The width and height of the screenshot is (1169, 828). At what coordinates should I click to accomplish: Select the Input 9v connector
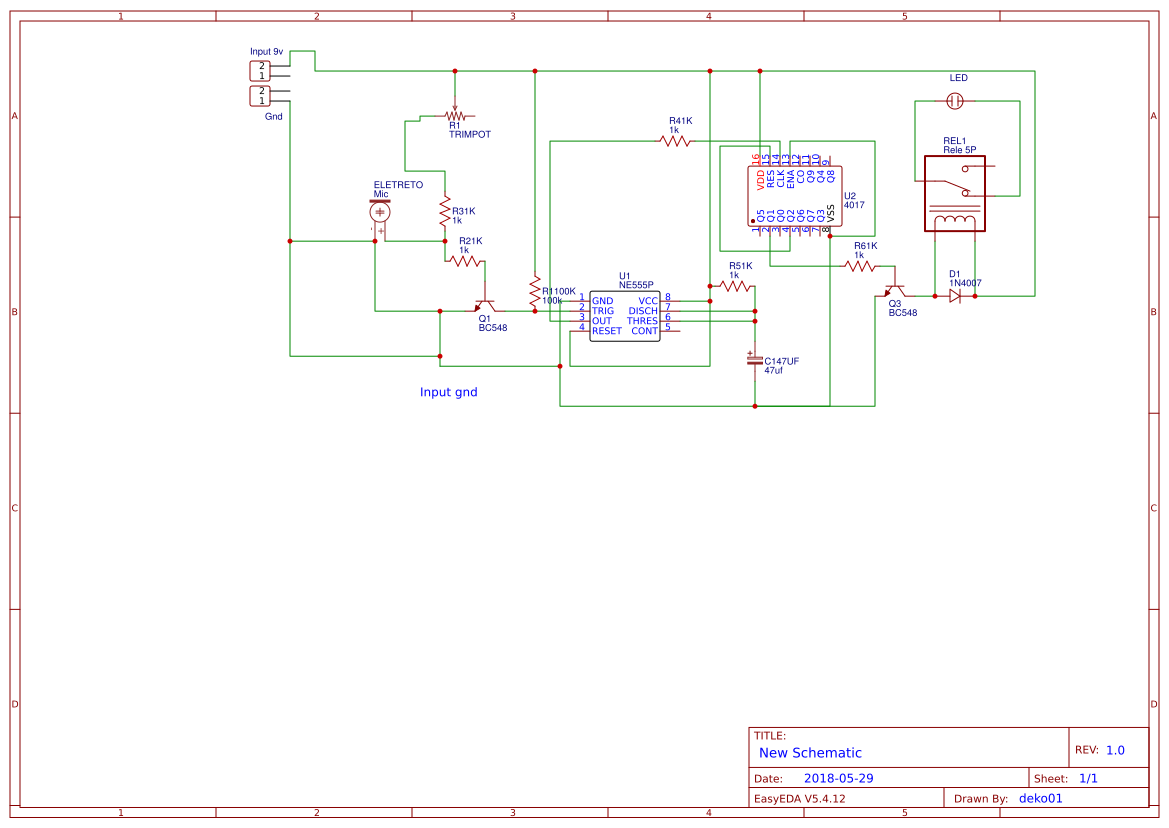click(260, 71)
